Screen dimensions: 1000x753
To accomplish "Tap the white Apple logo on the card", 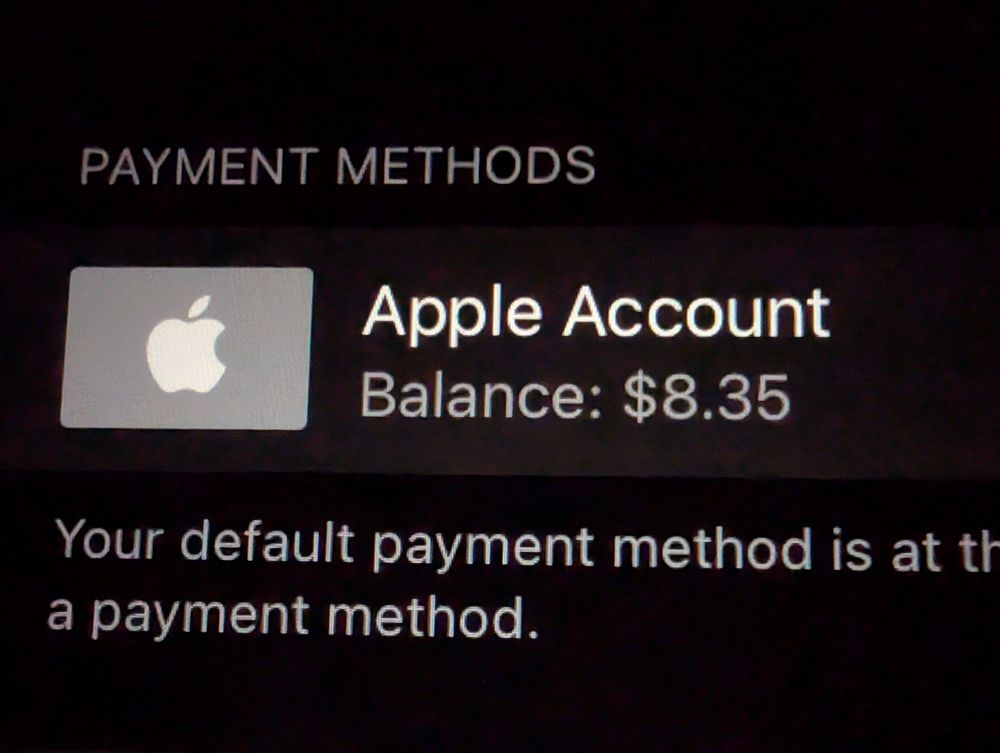I will [x=186, y=345].
